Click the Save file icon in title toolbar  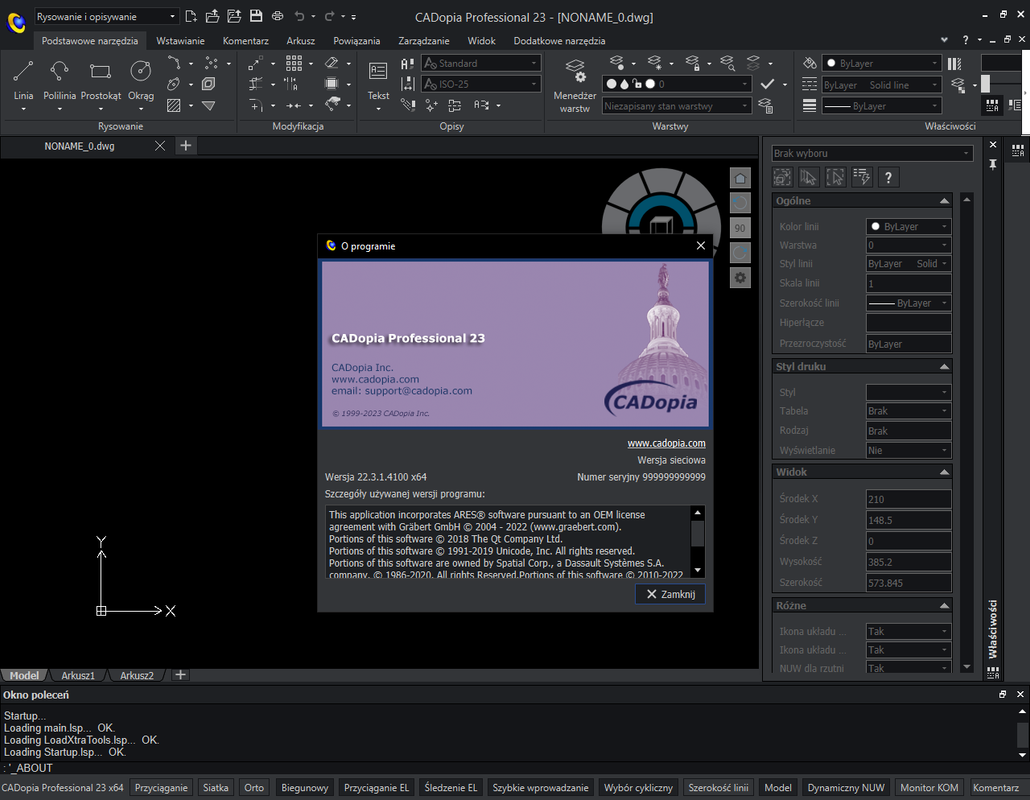(x=256, y=16)
